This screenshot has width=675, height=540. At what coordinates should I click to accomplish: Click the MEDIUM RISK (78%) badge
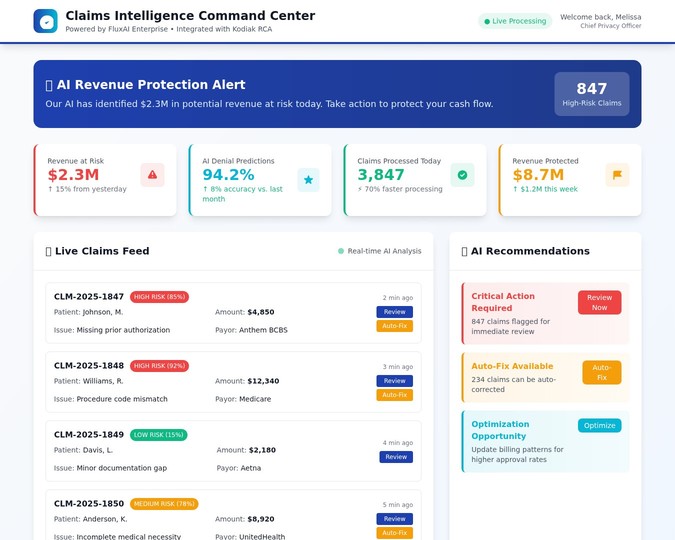pyautogui.click(x=164, y=504)
